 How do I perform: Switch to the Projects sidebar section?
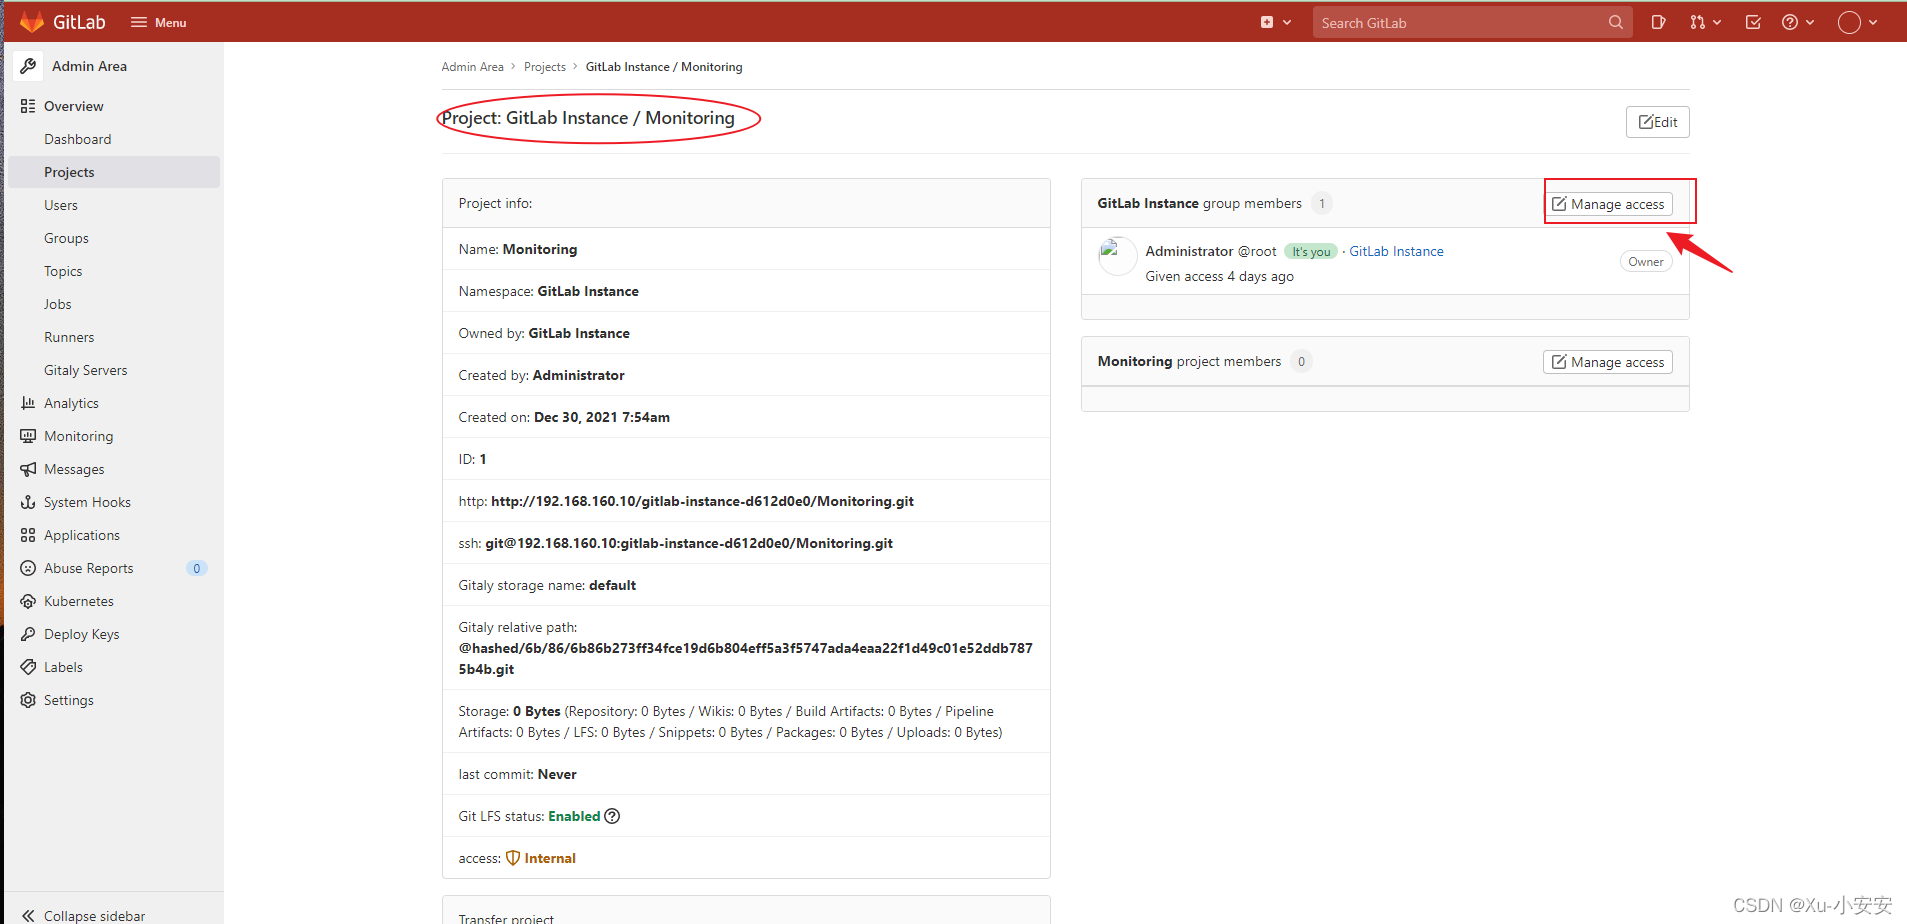(69, 171)
